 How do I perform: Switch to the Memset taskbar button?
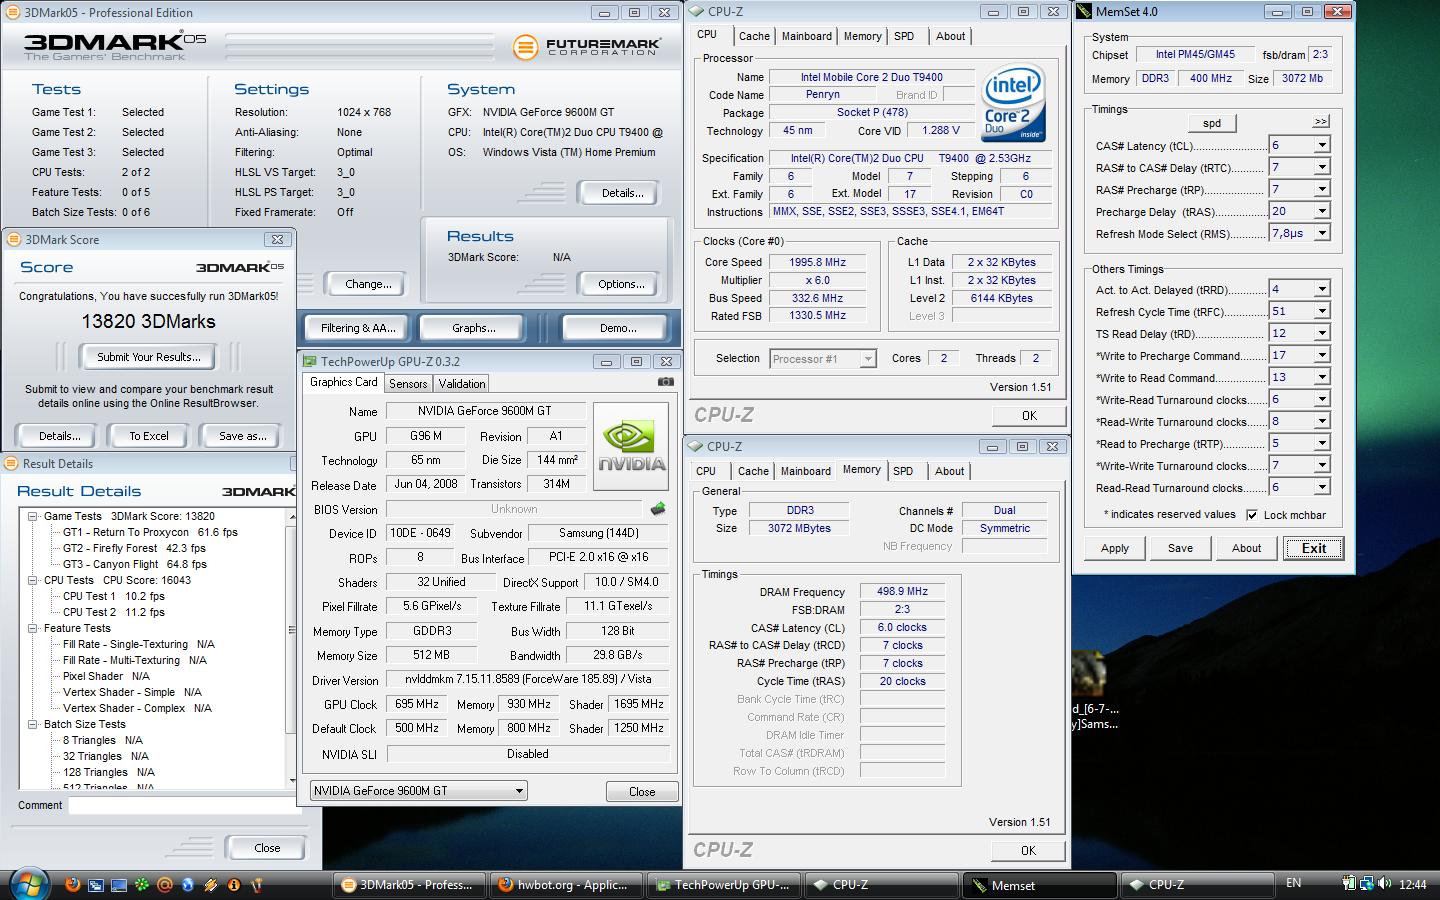[1040, 885]
